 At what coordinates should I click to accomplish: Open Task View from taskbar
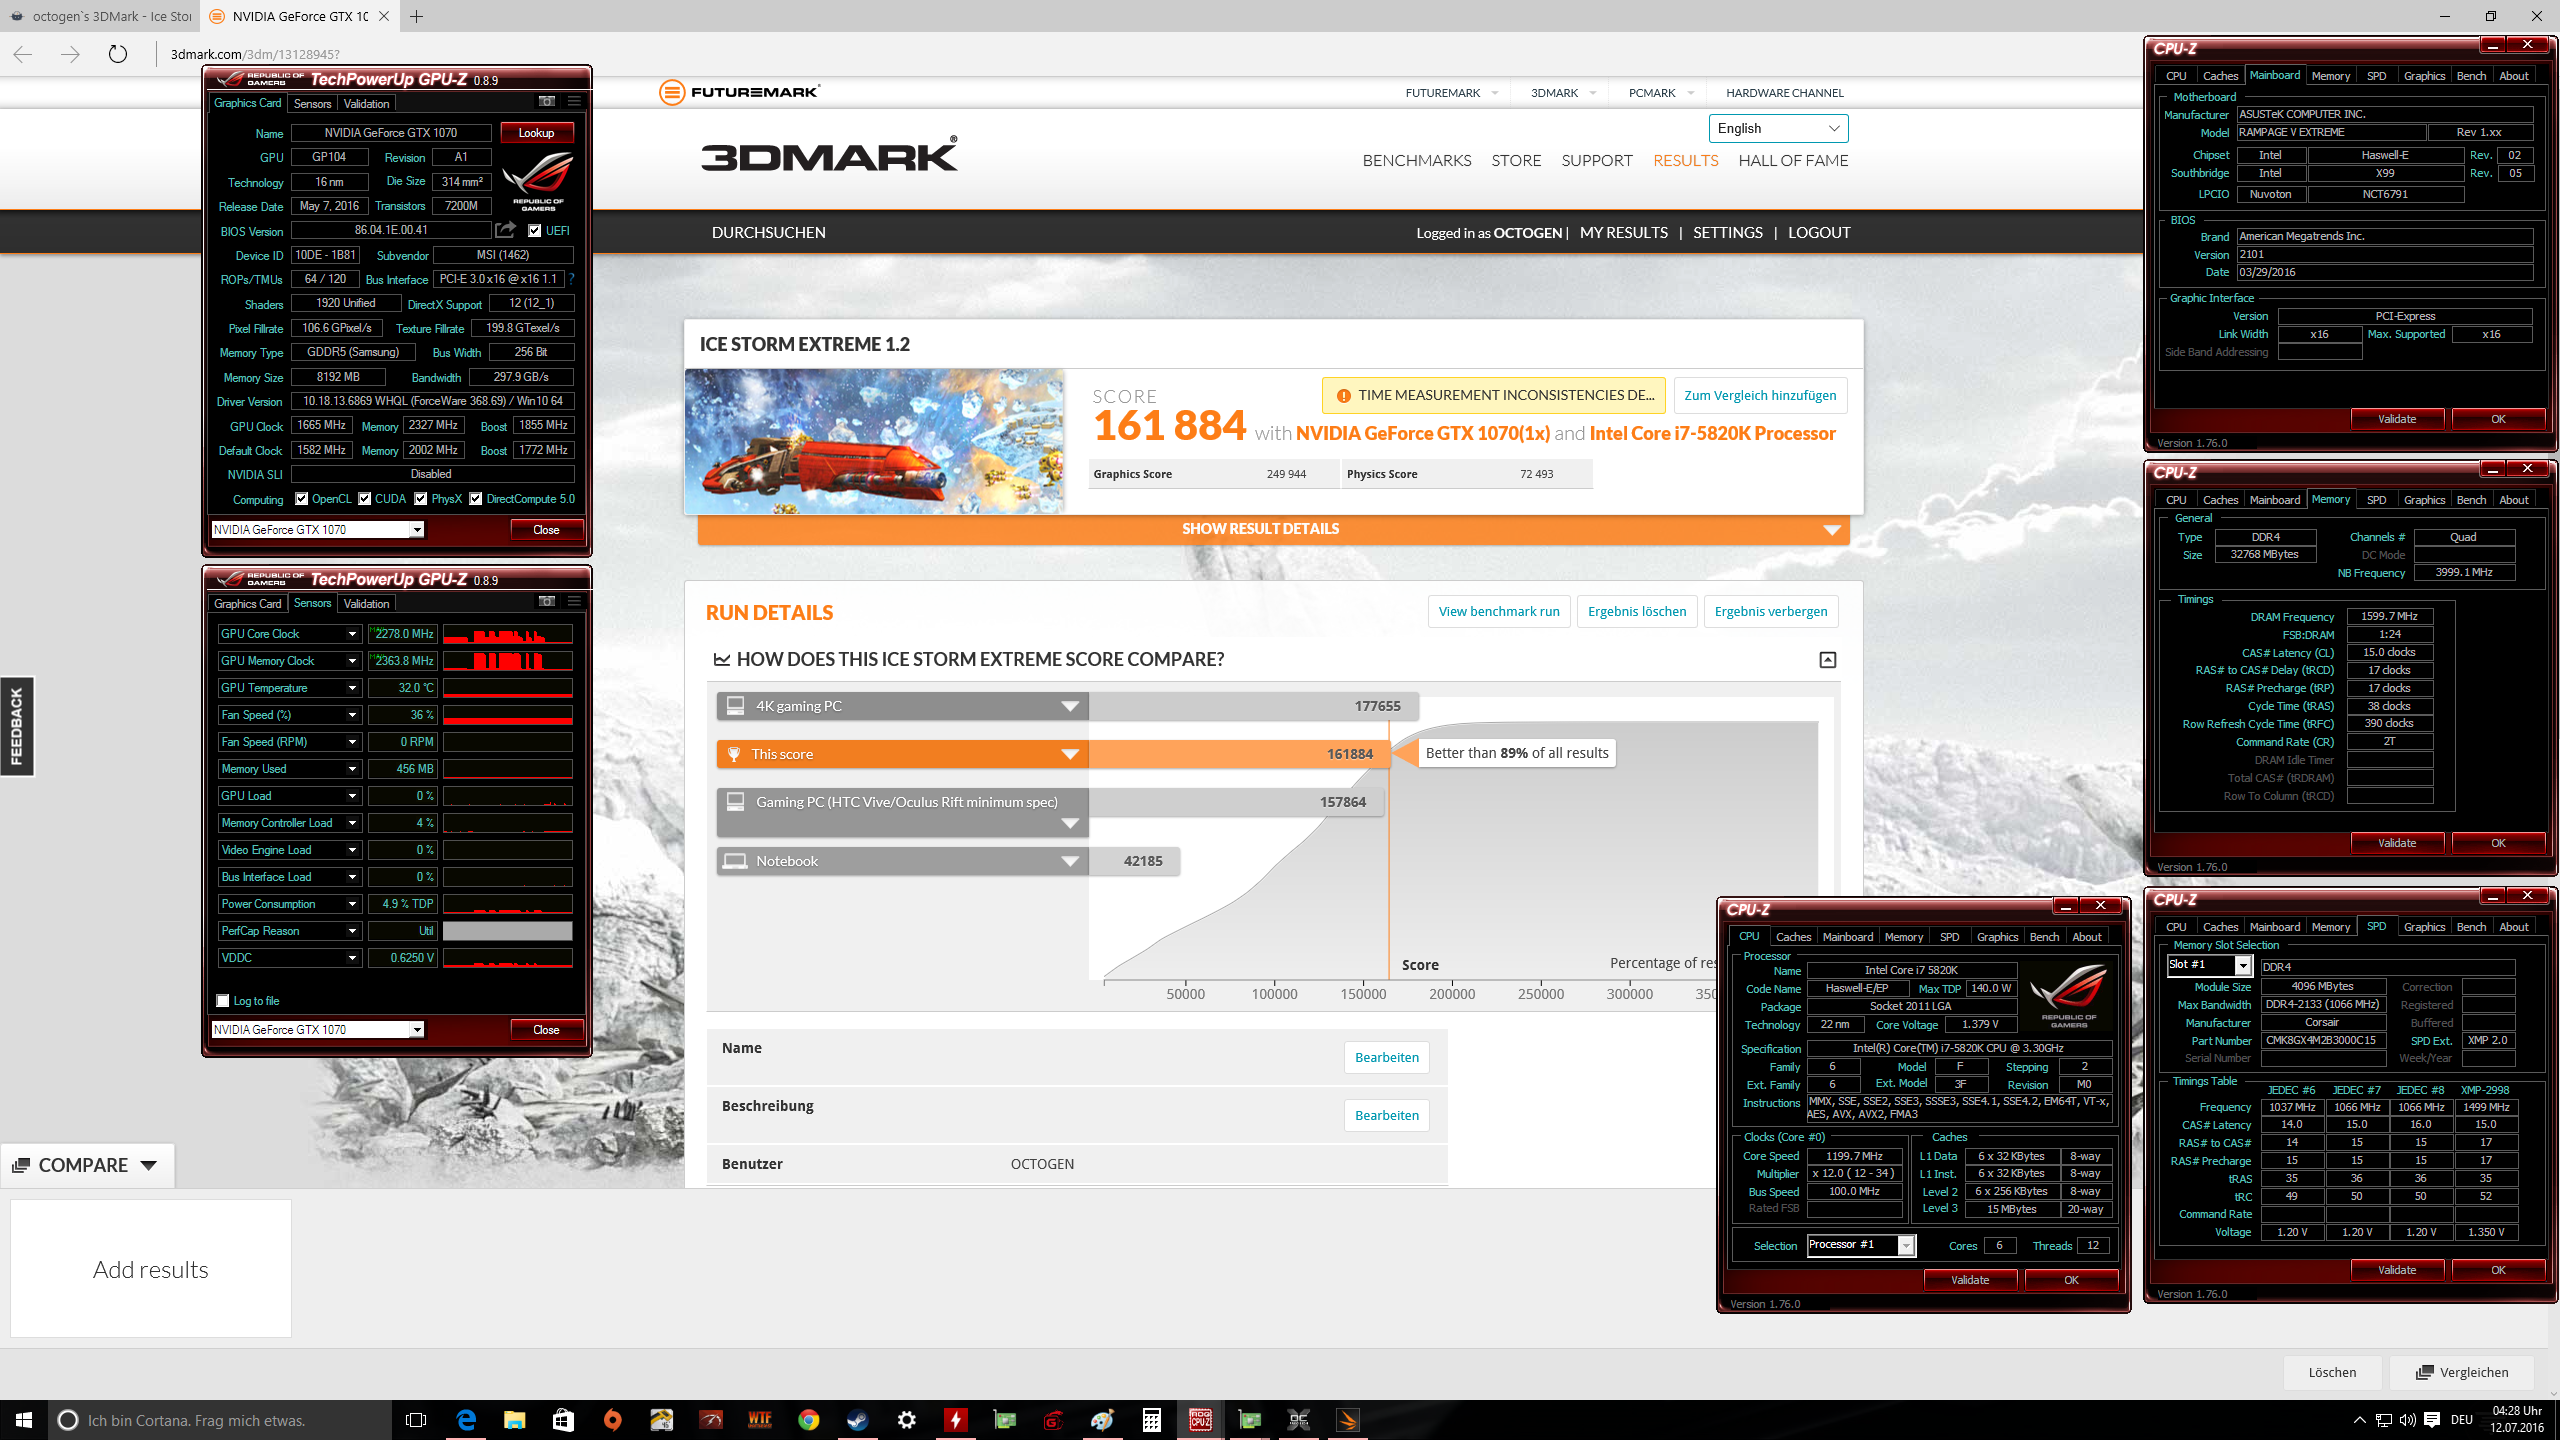pyautogui.click(x=416, y=1420)
